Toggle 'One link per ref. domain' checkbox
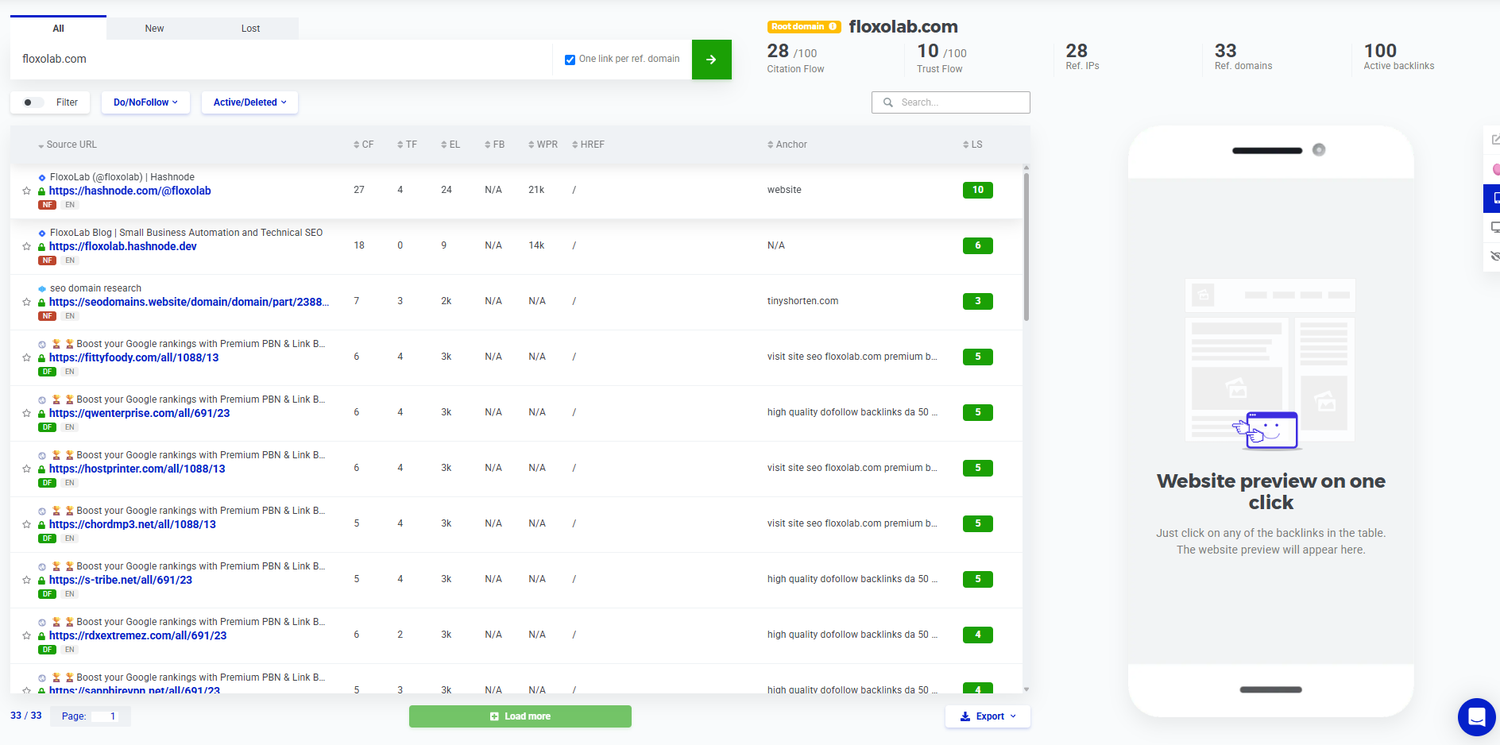The image size is (1500, 745). [x=570, y=59]
